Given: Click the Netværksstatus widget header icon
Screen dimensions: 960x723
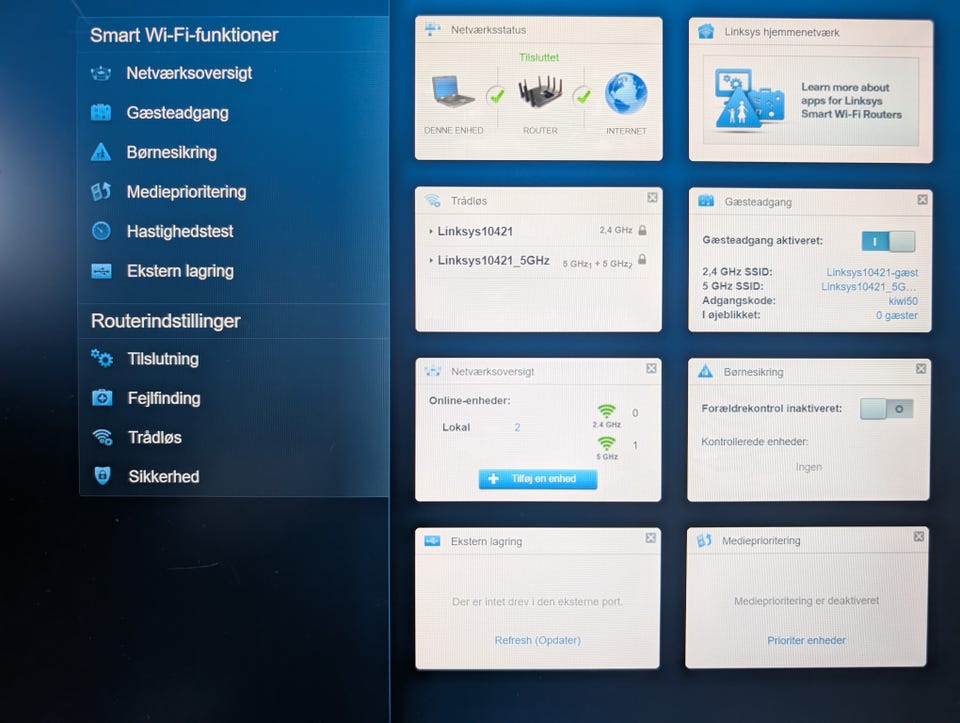Looking at the screenshot, I should click(433, 29).
